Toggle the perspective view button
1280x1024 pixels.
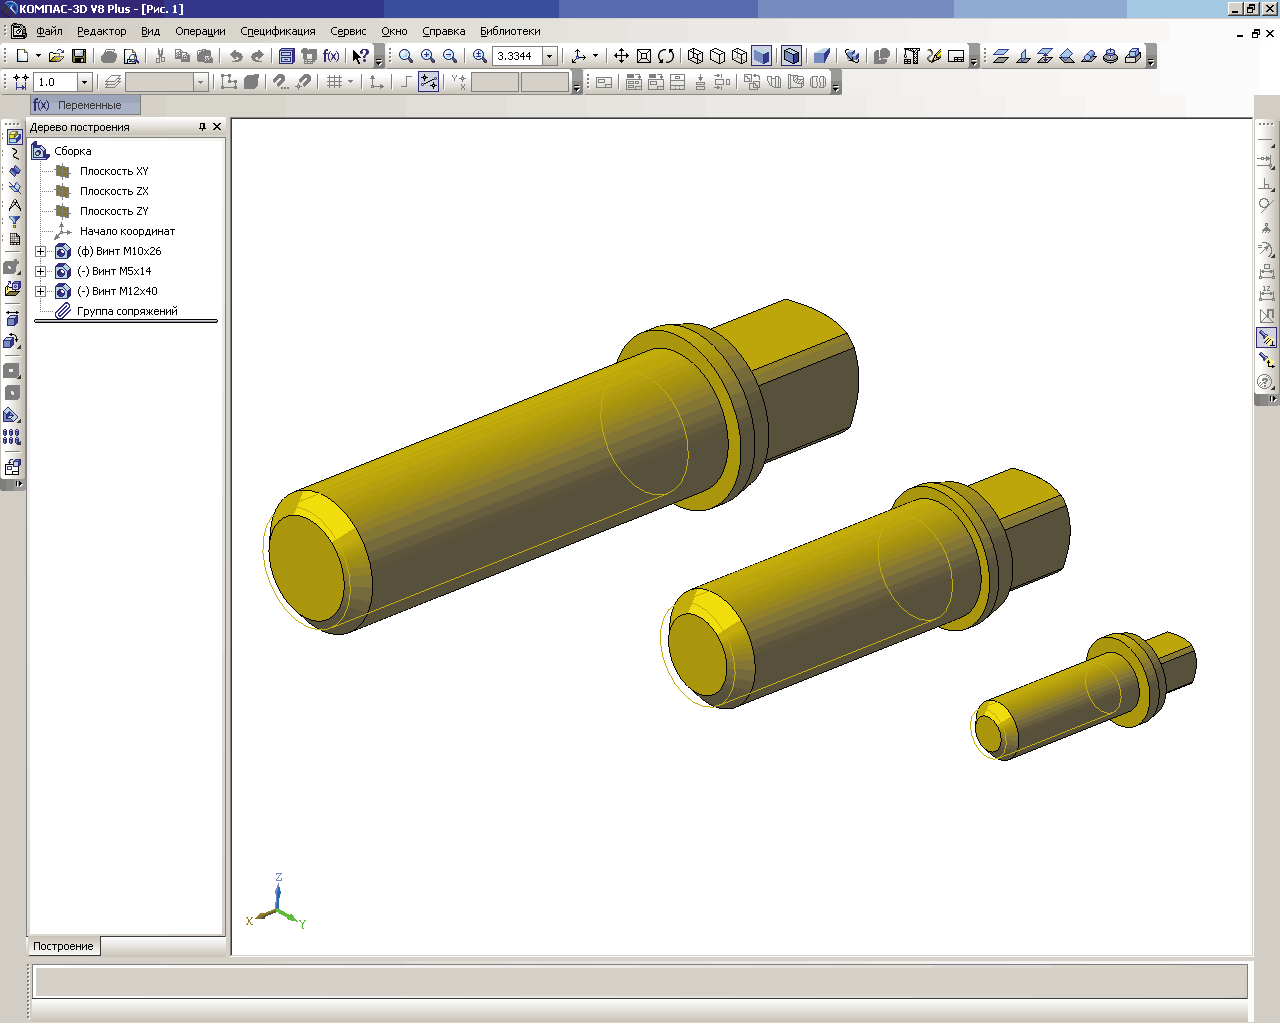point(791,56)
